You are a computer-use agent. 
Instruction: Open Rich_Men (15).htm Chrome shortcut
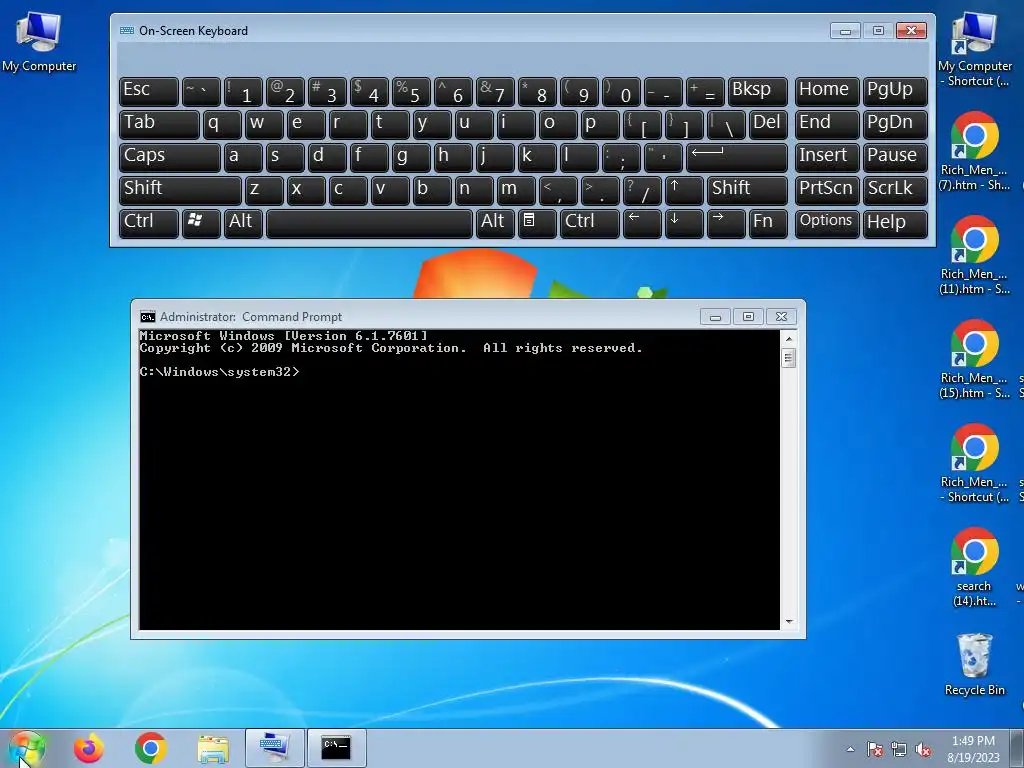pyautogui.click(x=974, y=359)
